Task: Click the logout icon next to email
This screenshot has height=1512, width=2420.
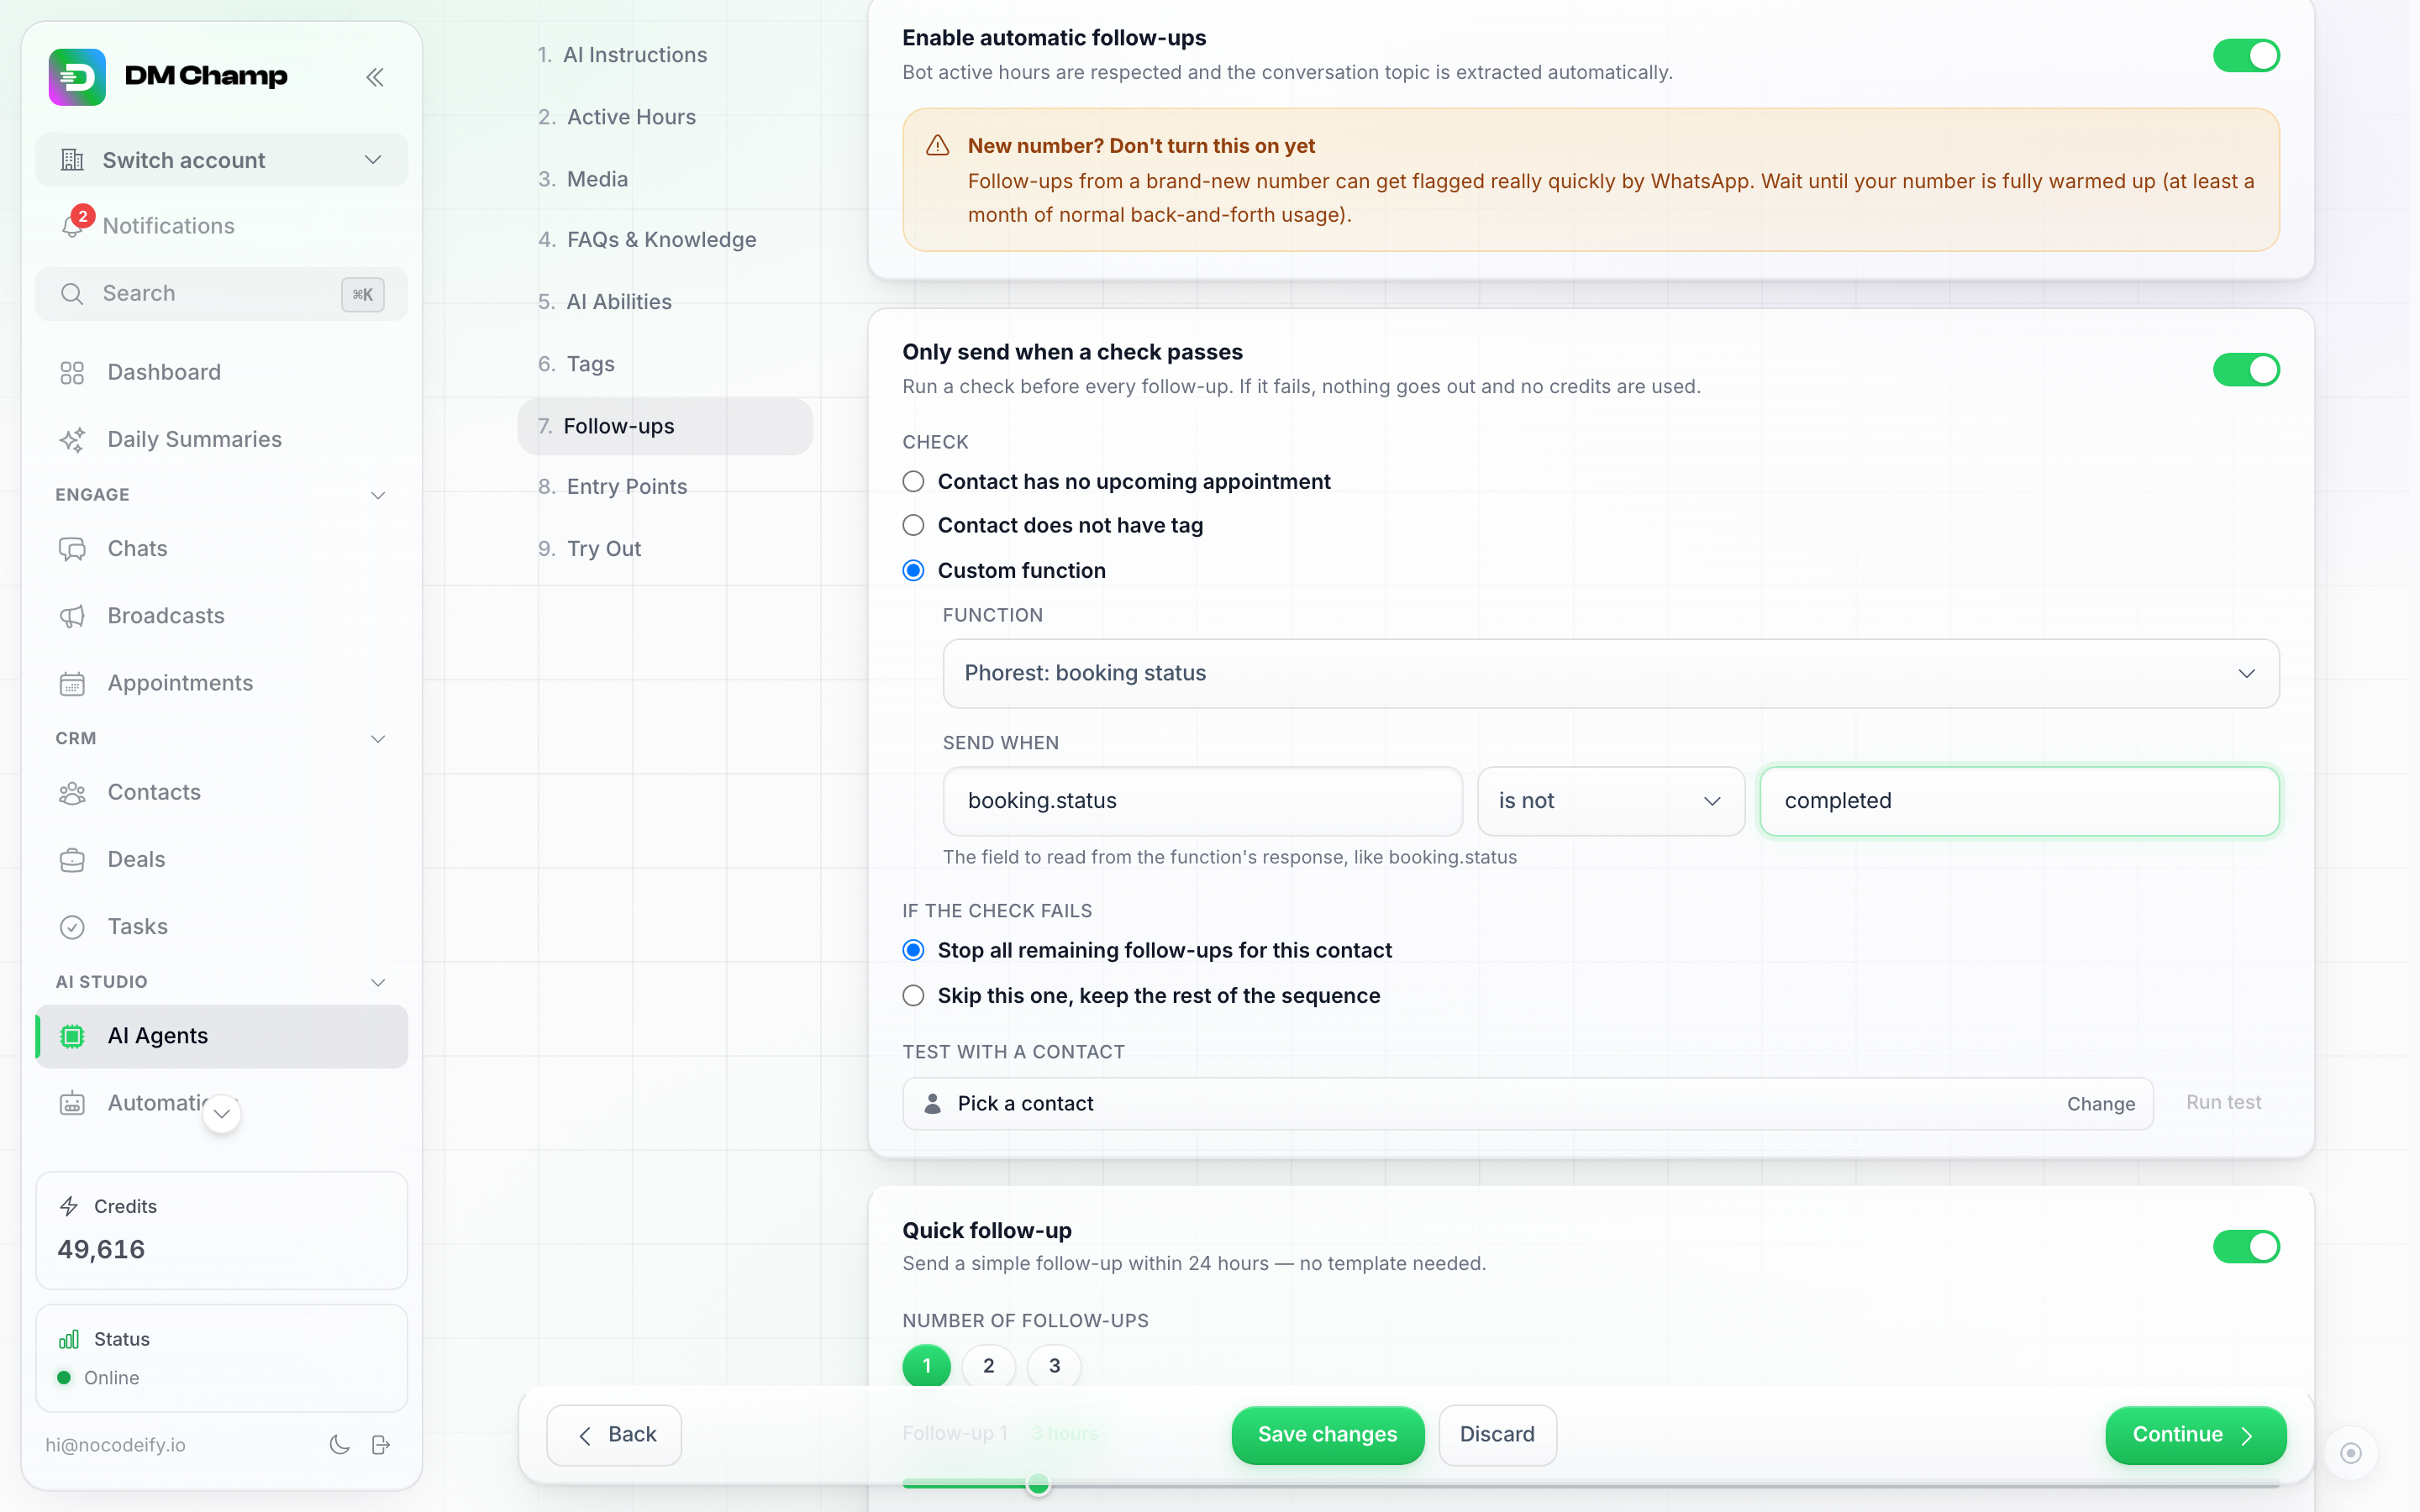Action: 381,1444
